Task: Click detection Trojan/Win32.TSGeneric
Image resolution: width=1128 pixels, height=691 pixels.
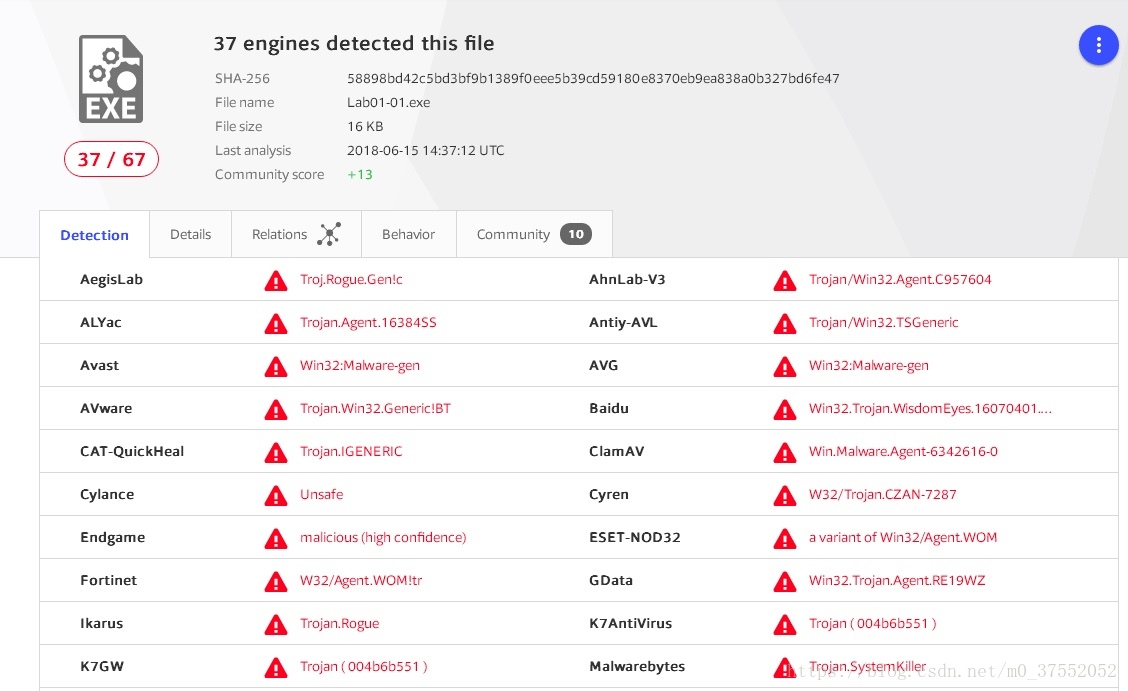Action: coord(883,322)
